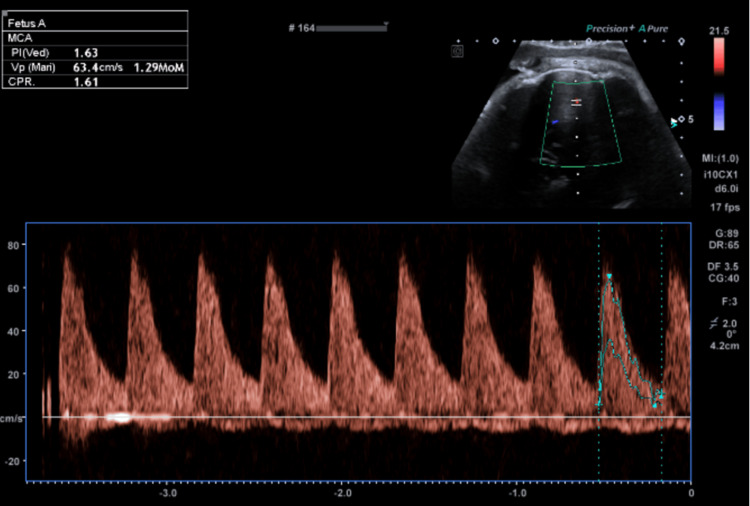Click the 2.0 sample gate size value
The width and height of the screenshot is (750, 506).
click(729, 324)
